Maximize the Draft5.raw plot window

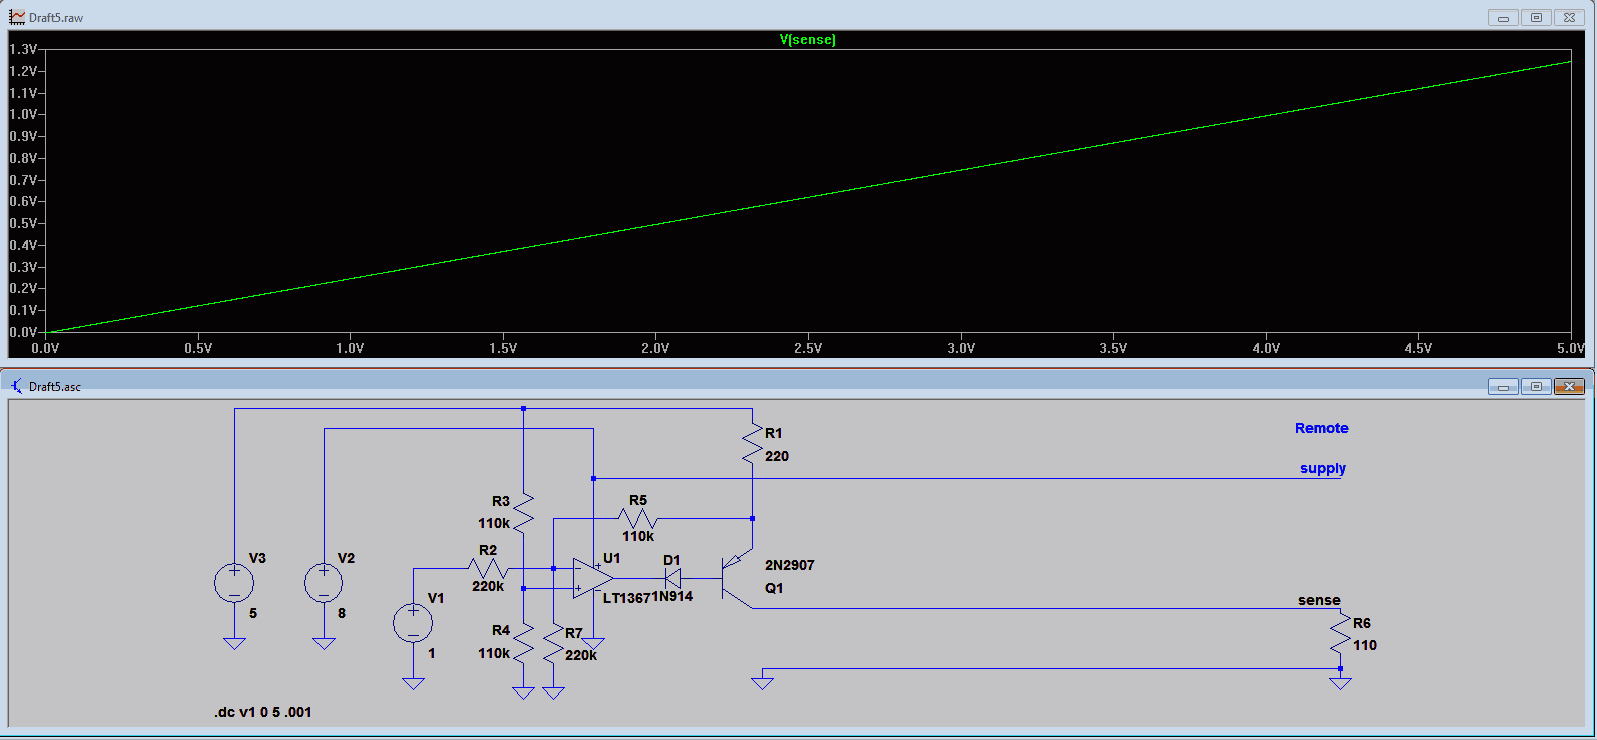coord(1536,17)
